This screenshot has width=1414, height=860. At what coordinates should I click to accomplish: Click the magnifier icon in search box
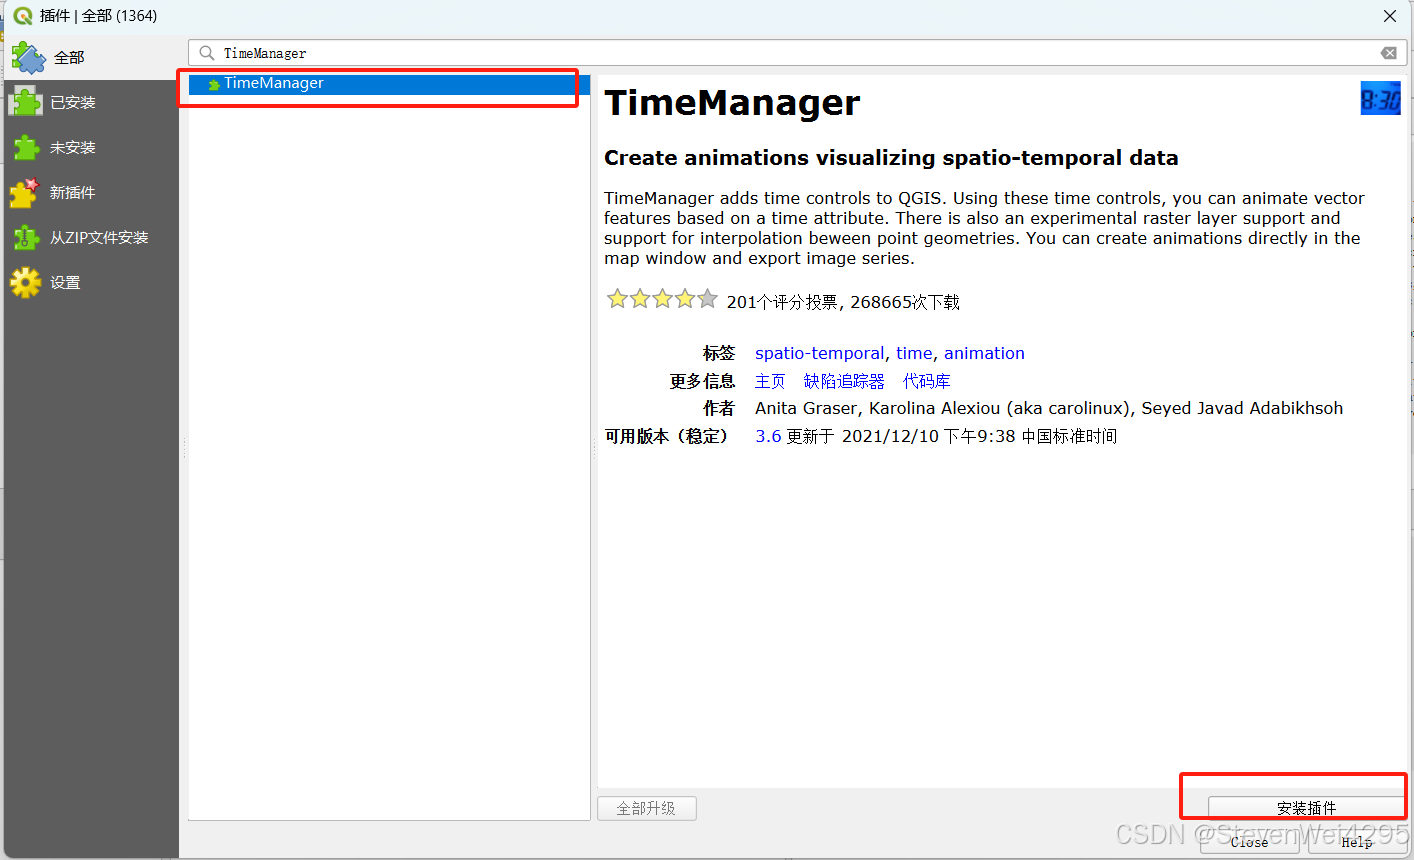[x=207, y=53]
